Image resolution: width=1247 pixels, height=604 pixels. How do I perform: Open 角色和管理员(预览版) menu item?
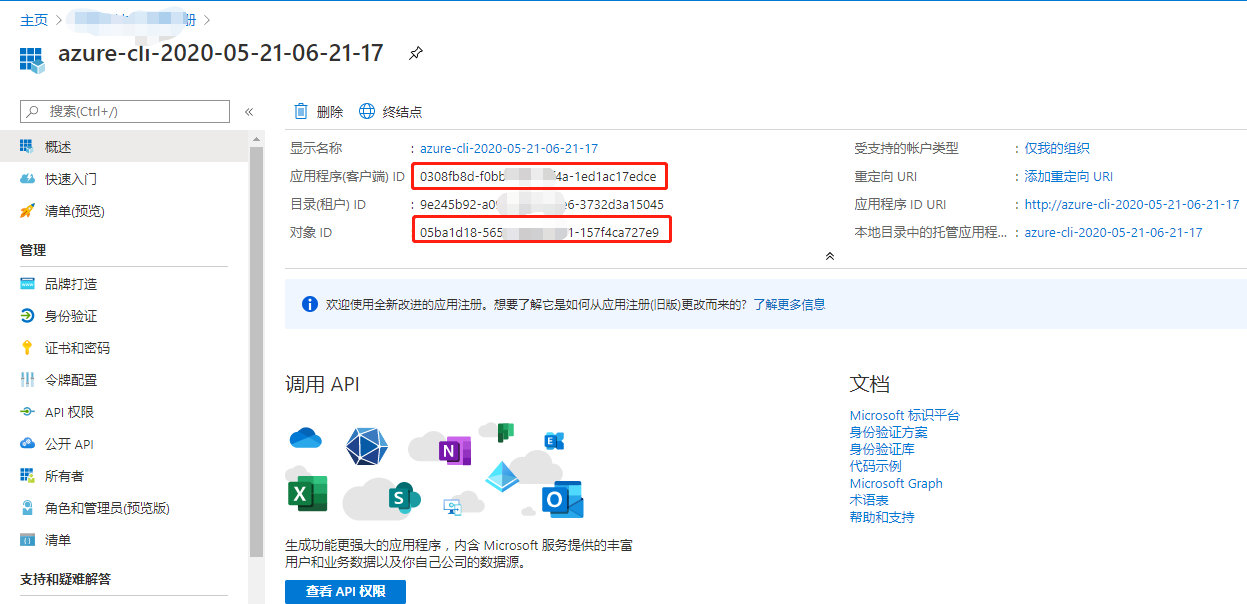pyautogui.click(x=107, y=508)
